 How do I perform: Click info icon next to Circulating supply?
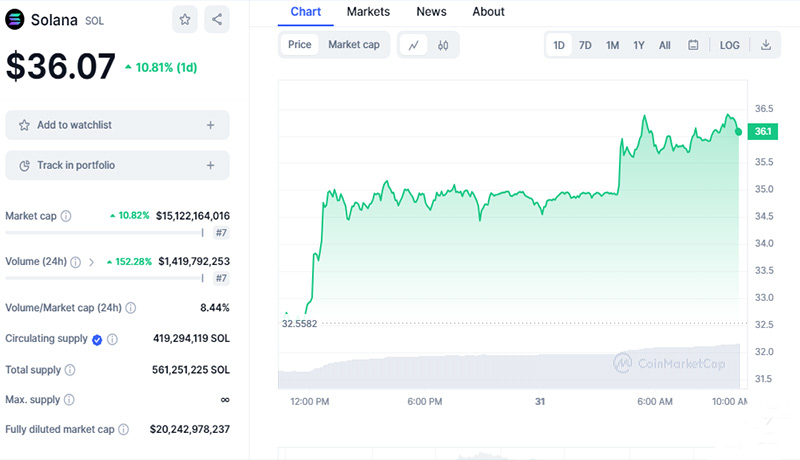[112, 339]
